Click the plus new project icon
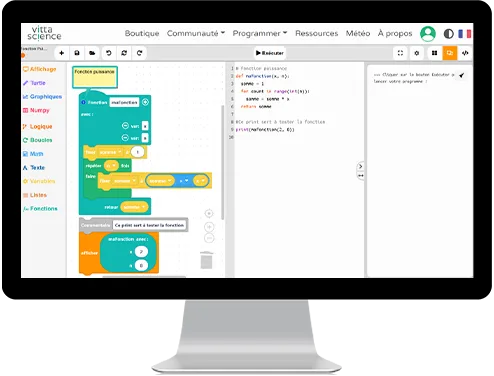The height and width of the screenshot is (376, 494). pyautogui.click(x=62, y=53)
